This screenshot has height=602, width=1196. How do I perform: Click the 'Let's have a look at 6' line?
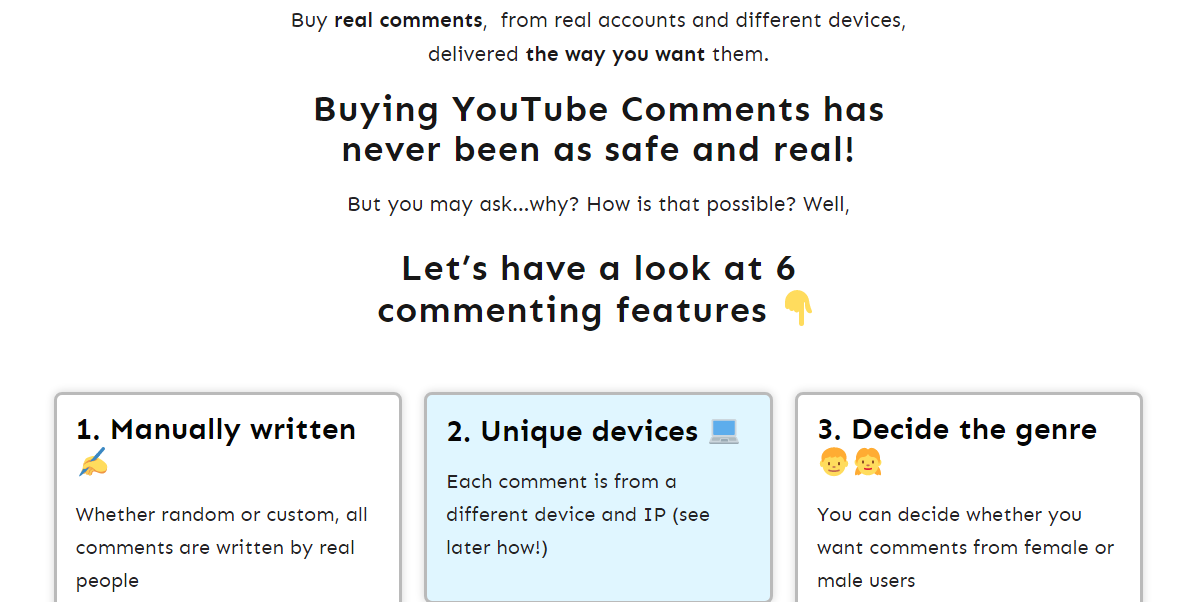[x=598, y=268]
